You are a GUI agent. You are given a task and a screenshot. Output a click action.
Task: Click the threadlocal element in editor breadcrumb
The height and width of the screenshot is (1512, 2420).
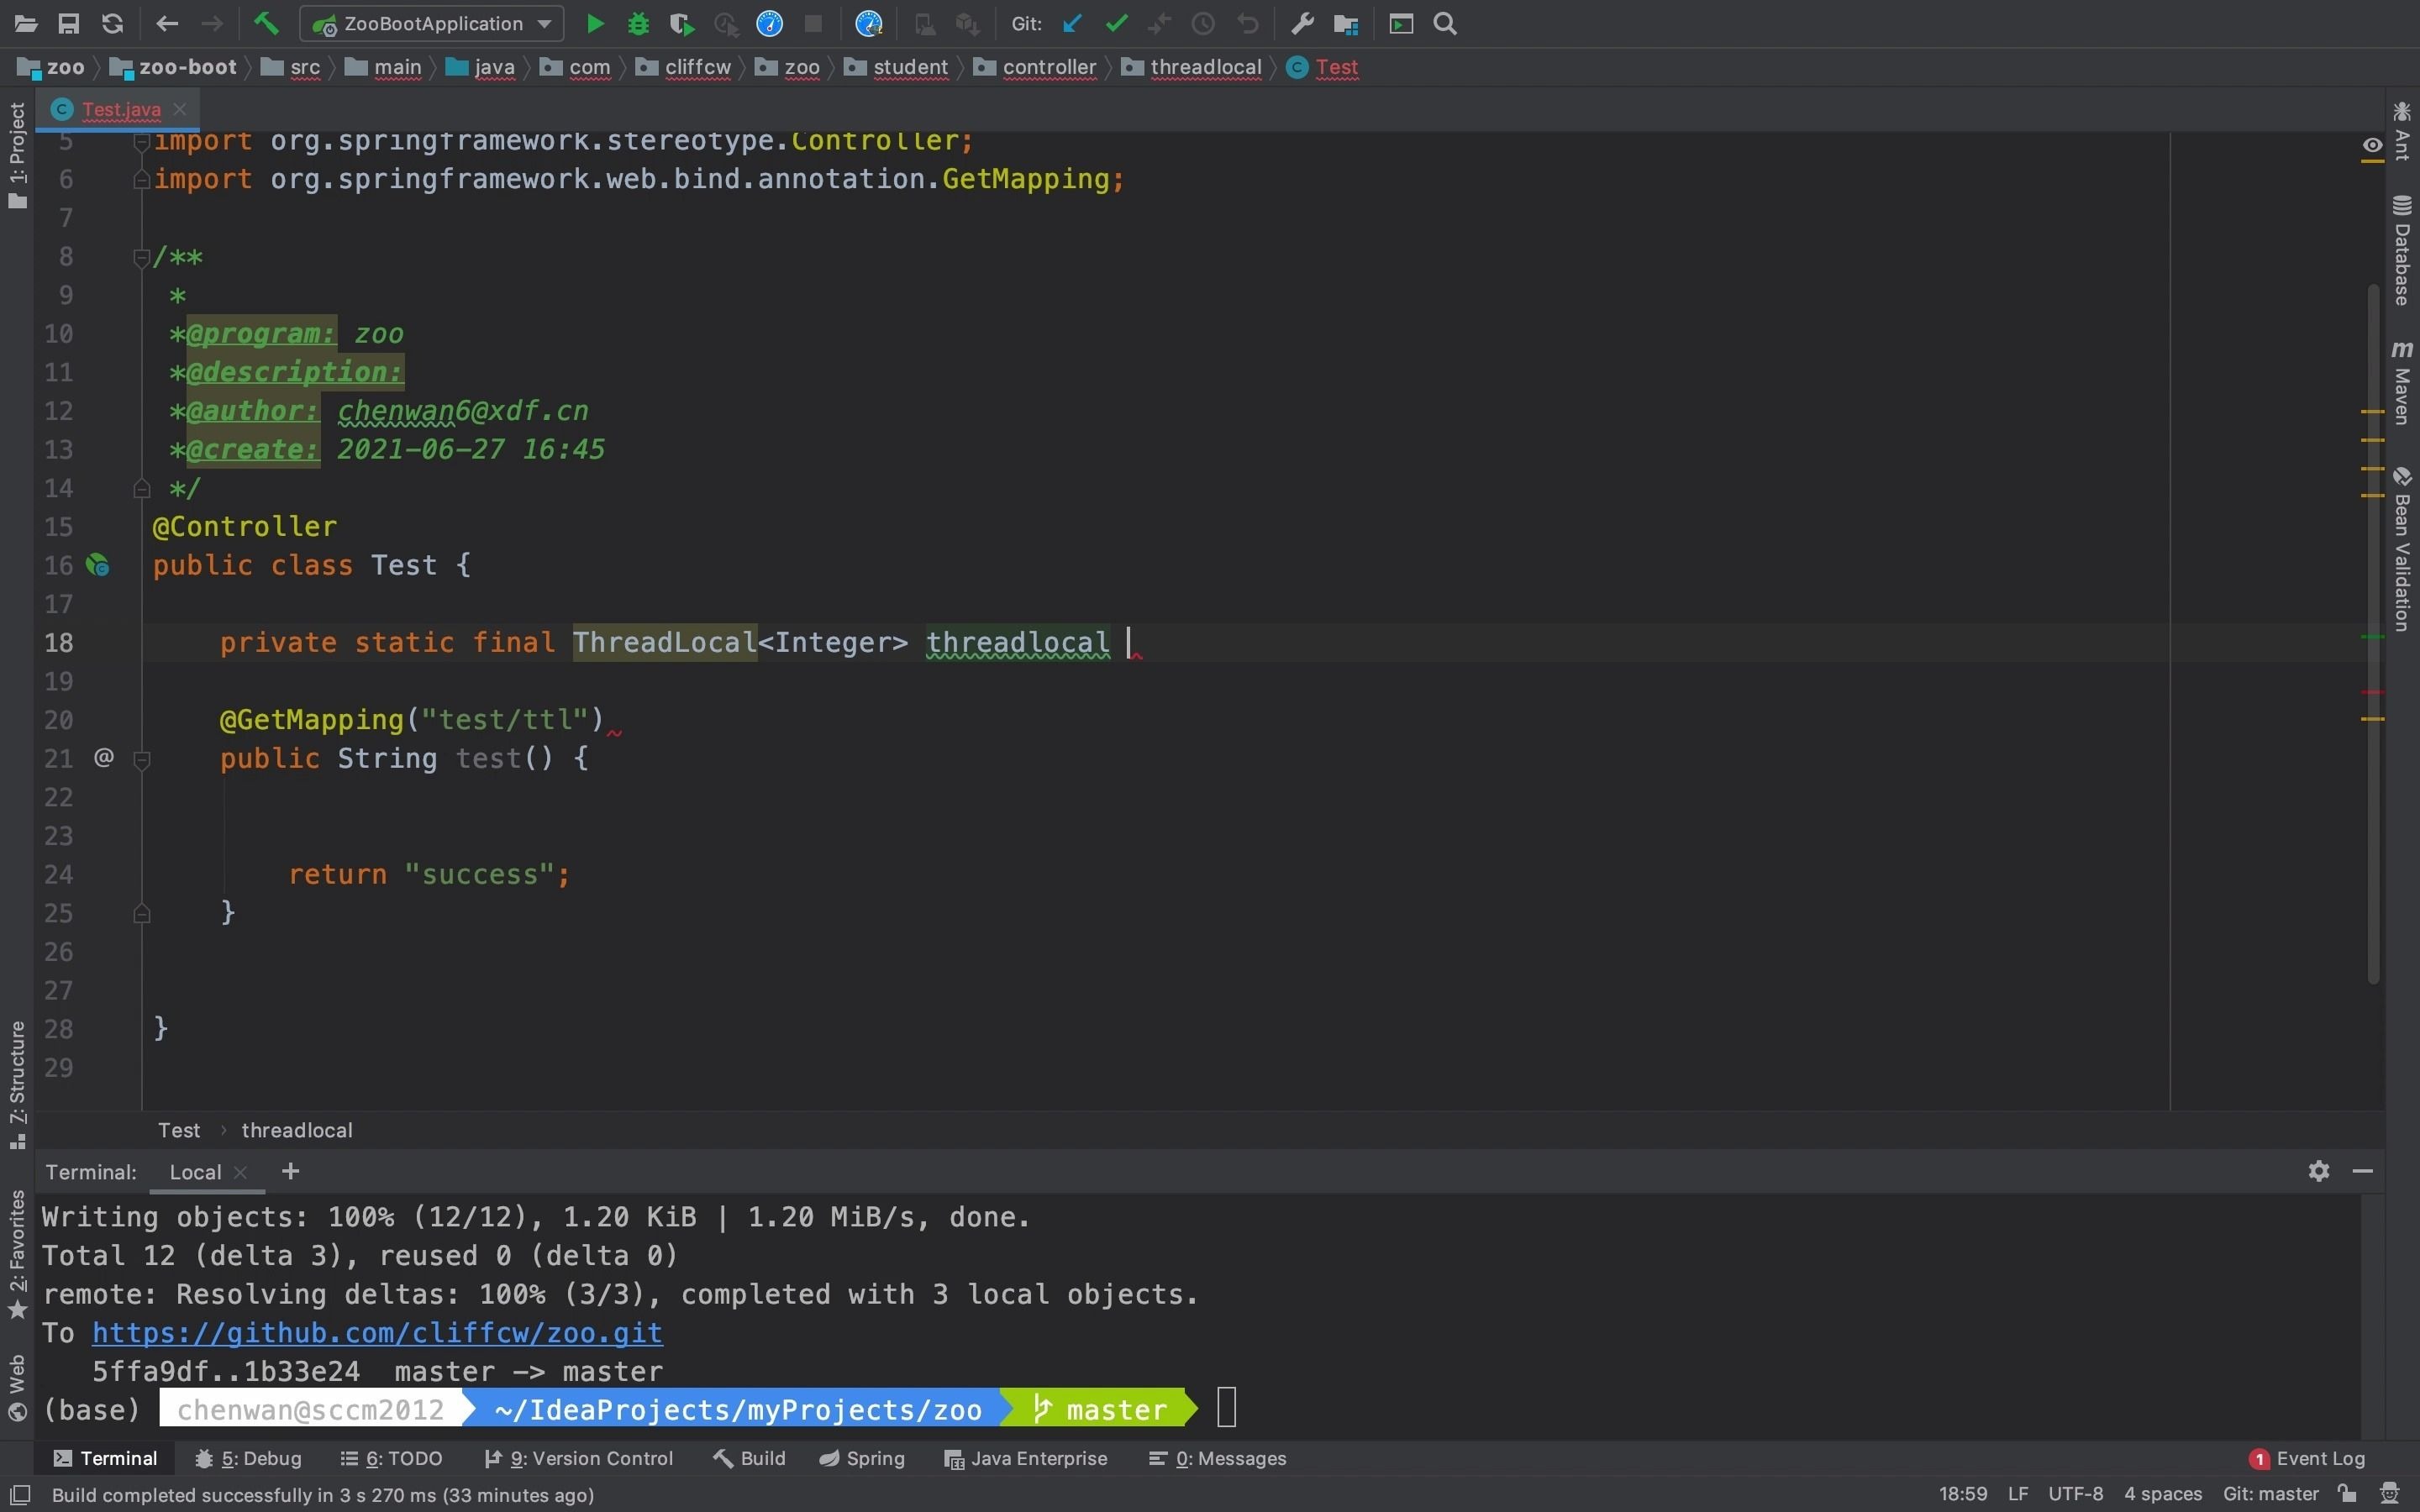(297, 1130)
